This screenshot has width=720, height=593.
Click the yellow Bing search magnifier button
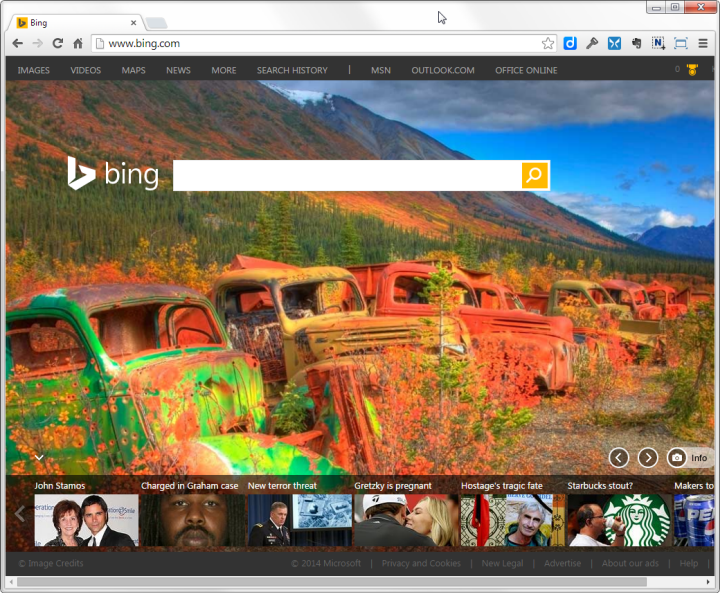pos(535,175)
